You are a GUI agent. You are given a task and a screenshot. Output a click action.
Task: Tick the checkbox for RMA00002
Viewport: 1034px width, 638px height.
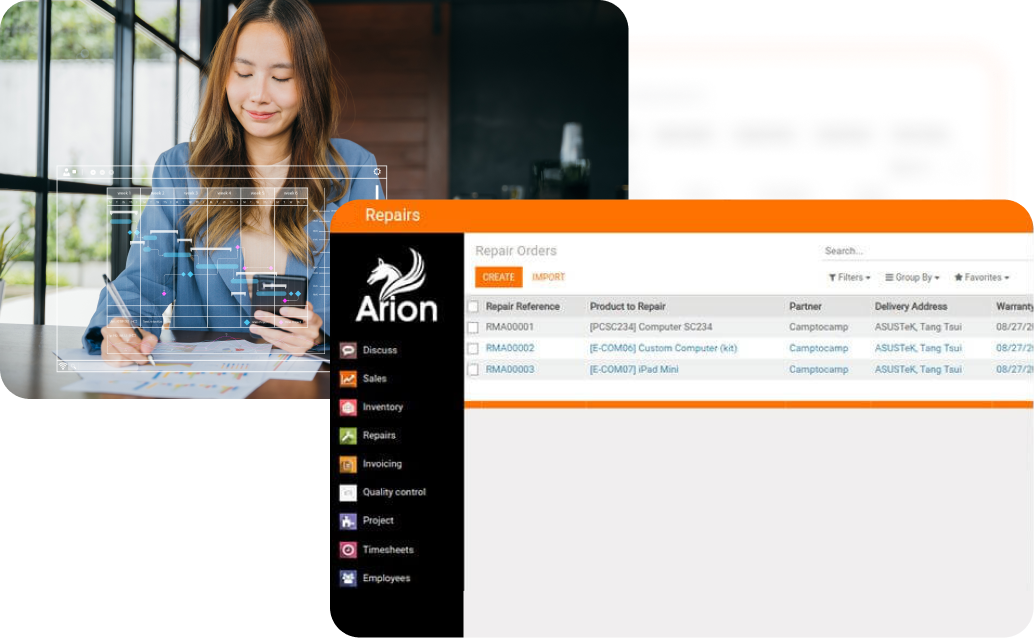coord(473,348)
